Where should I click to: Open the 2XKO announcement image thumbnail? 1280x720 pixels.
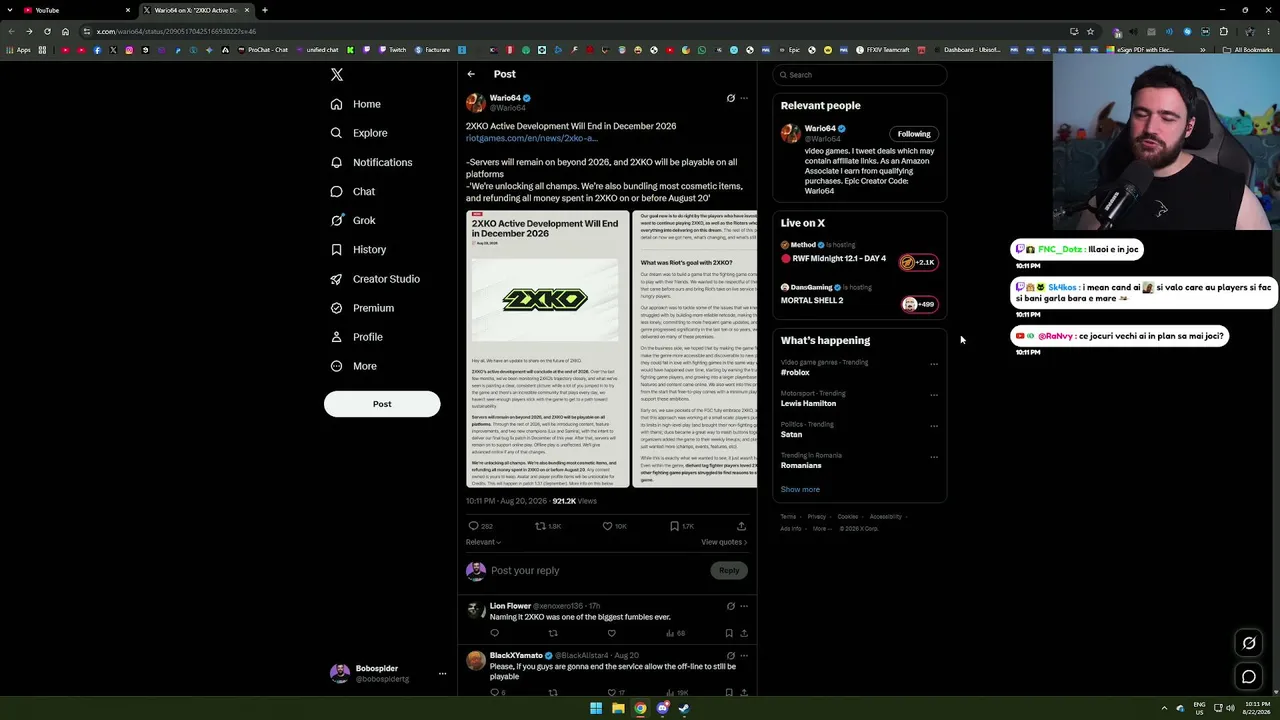click(x=548, y=349)
